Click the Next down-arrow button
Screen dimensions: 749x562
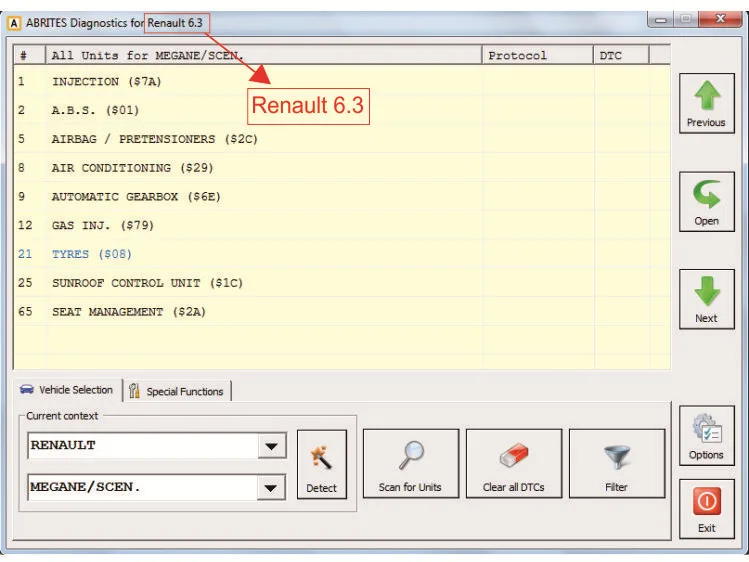(x=706, y=299)
